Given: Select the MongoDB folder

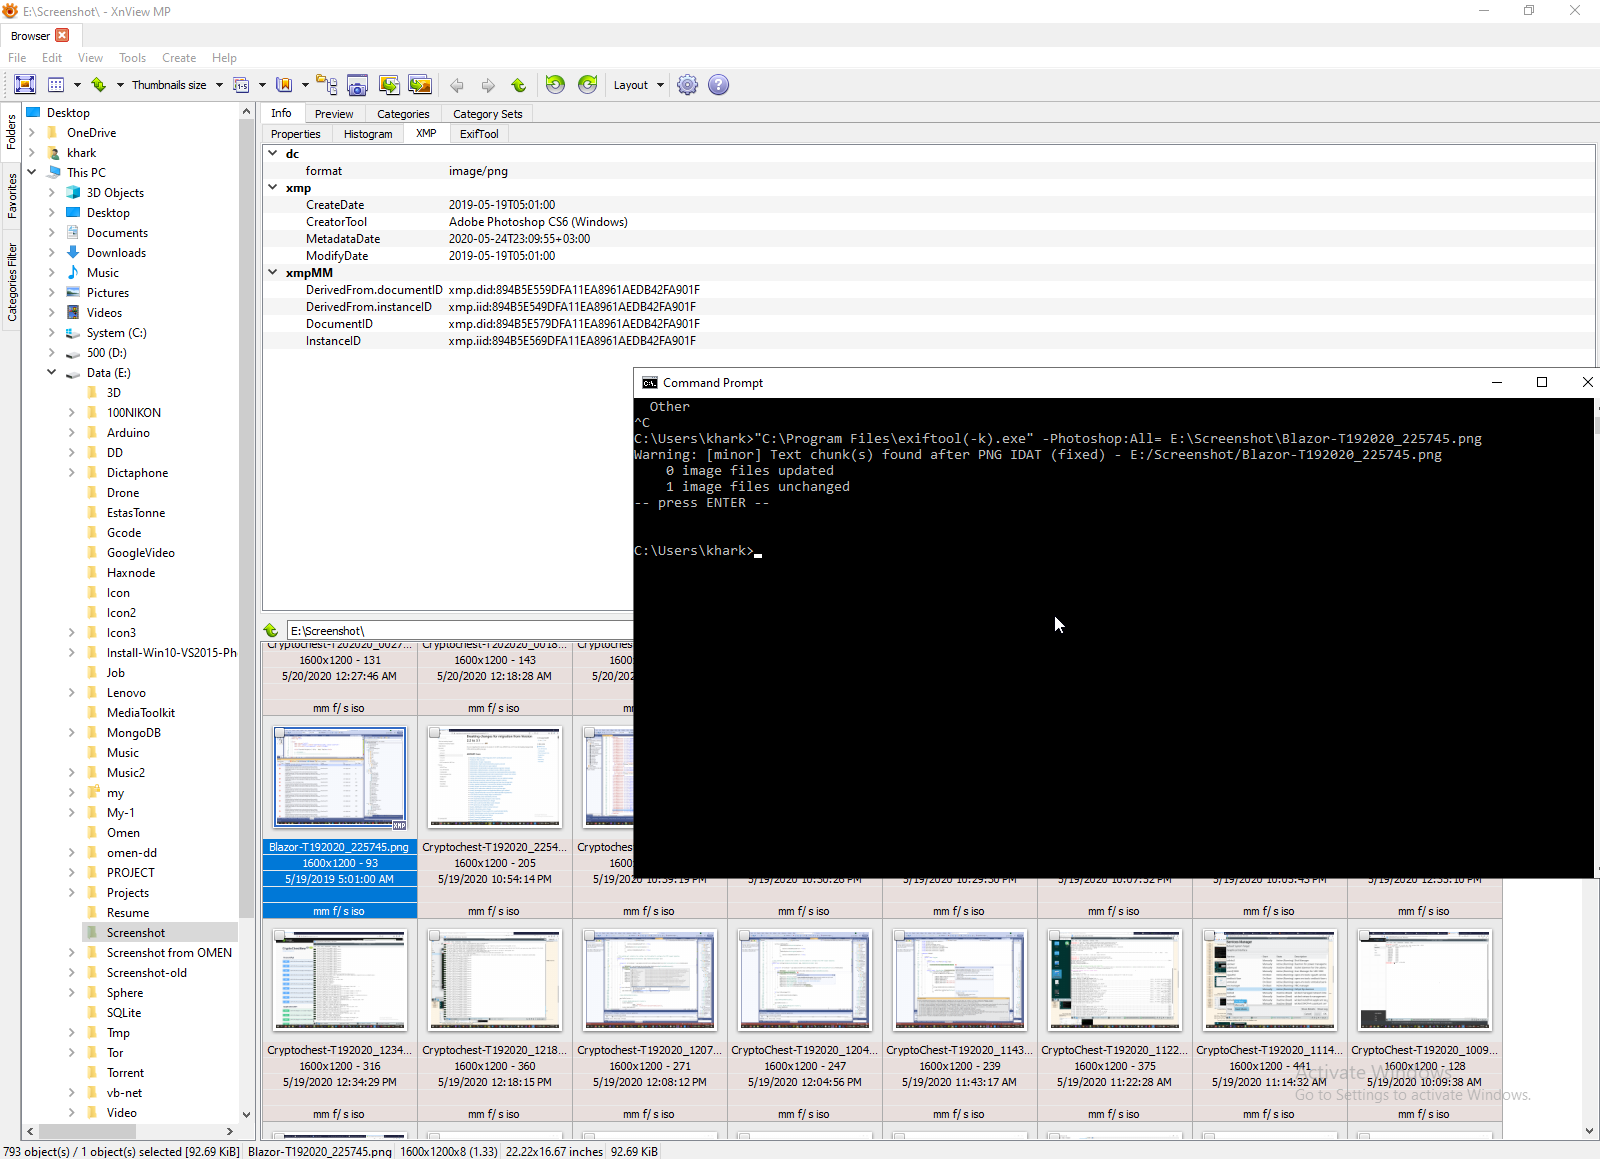Looking at the screenshot, I should 134,733.
